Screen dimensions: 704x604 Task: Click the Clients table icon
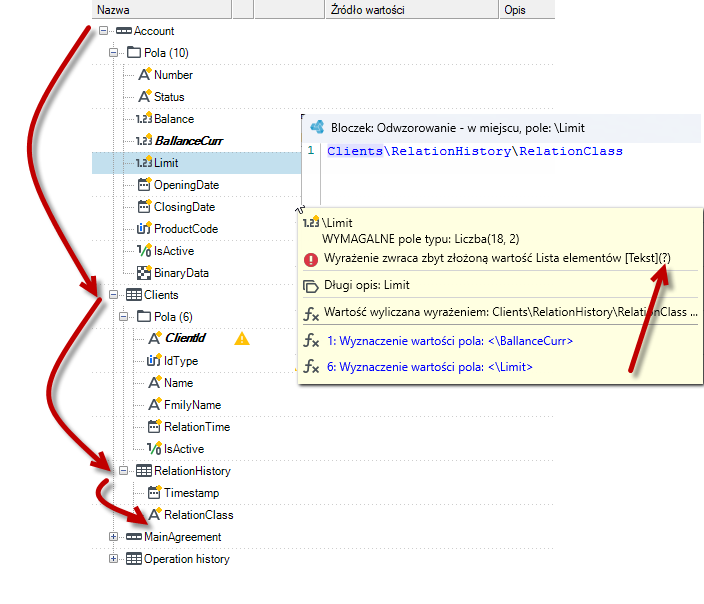pyautogui.click(x=134, y=295)
